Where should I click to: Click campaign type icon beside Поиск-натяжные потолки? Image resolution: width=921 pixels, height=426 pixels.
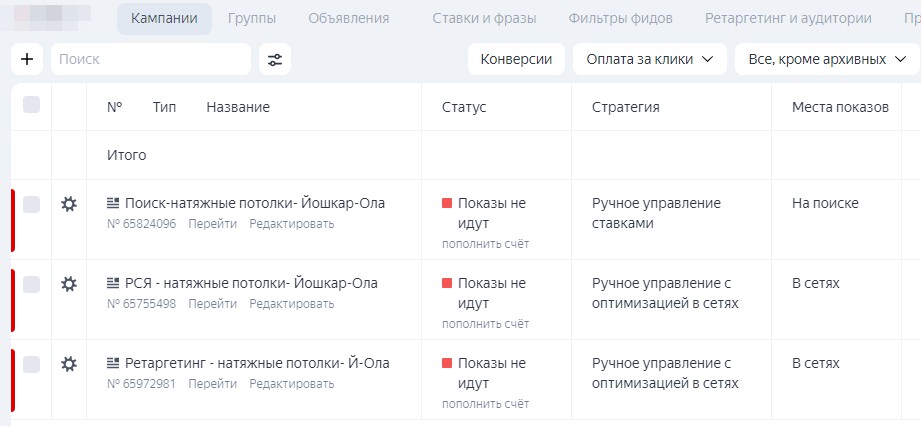(x=113, y=204)
